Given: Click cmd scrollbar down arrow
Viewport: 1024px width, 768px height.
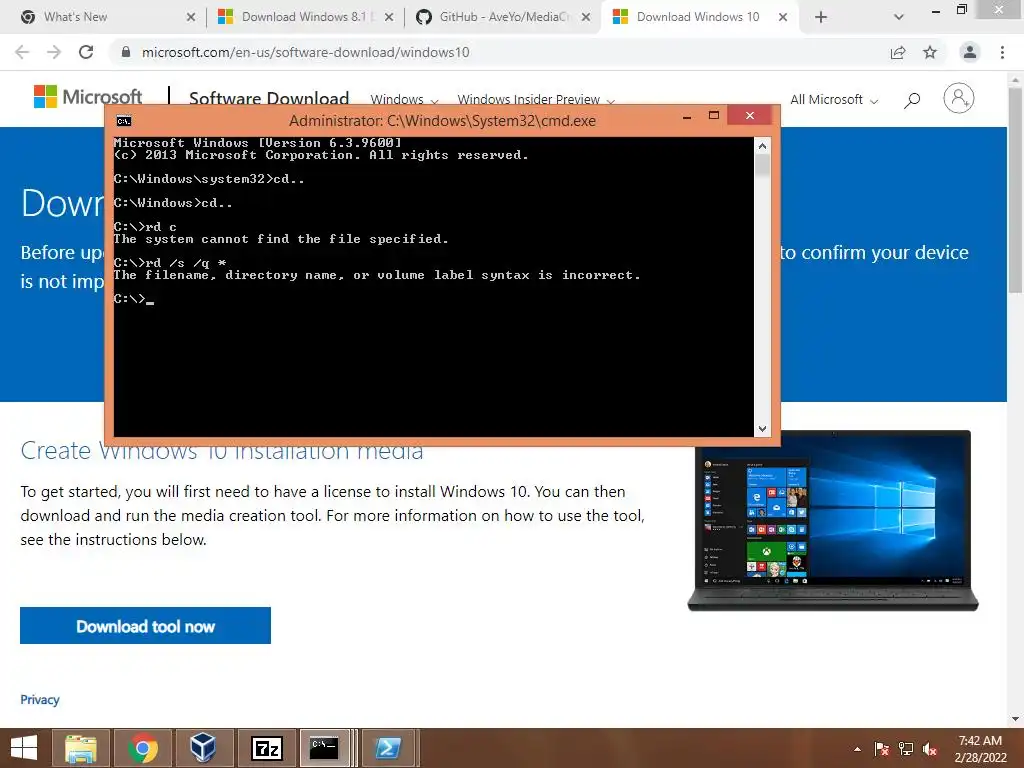Looking at the screenshot, I should 762,429.
